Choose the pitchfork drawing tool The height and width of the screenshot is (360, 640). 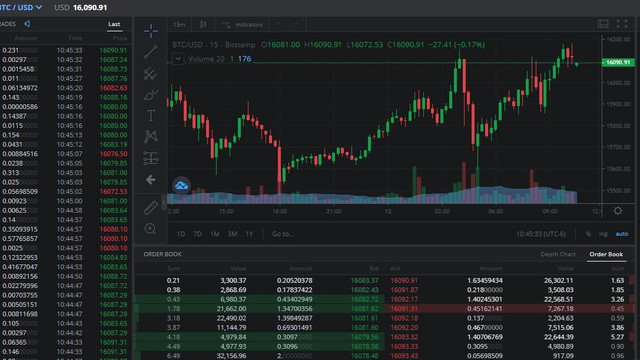tap(151, 74)
